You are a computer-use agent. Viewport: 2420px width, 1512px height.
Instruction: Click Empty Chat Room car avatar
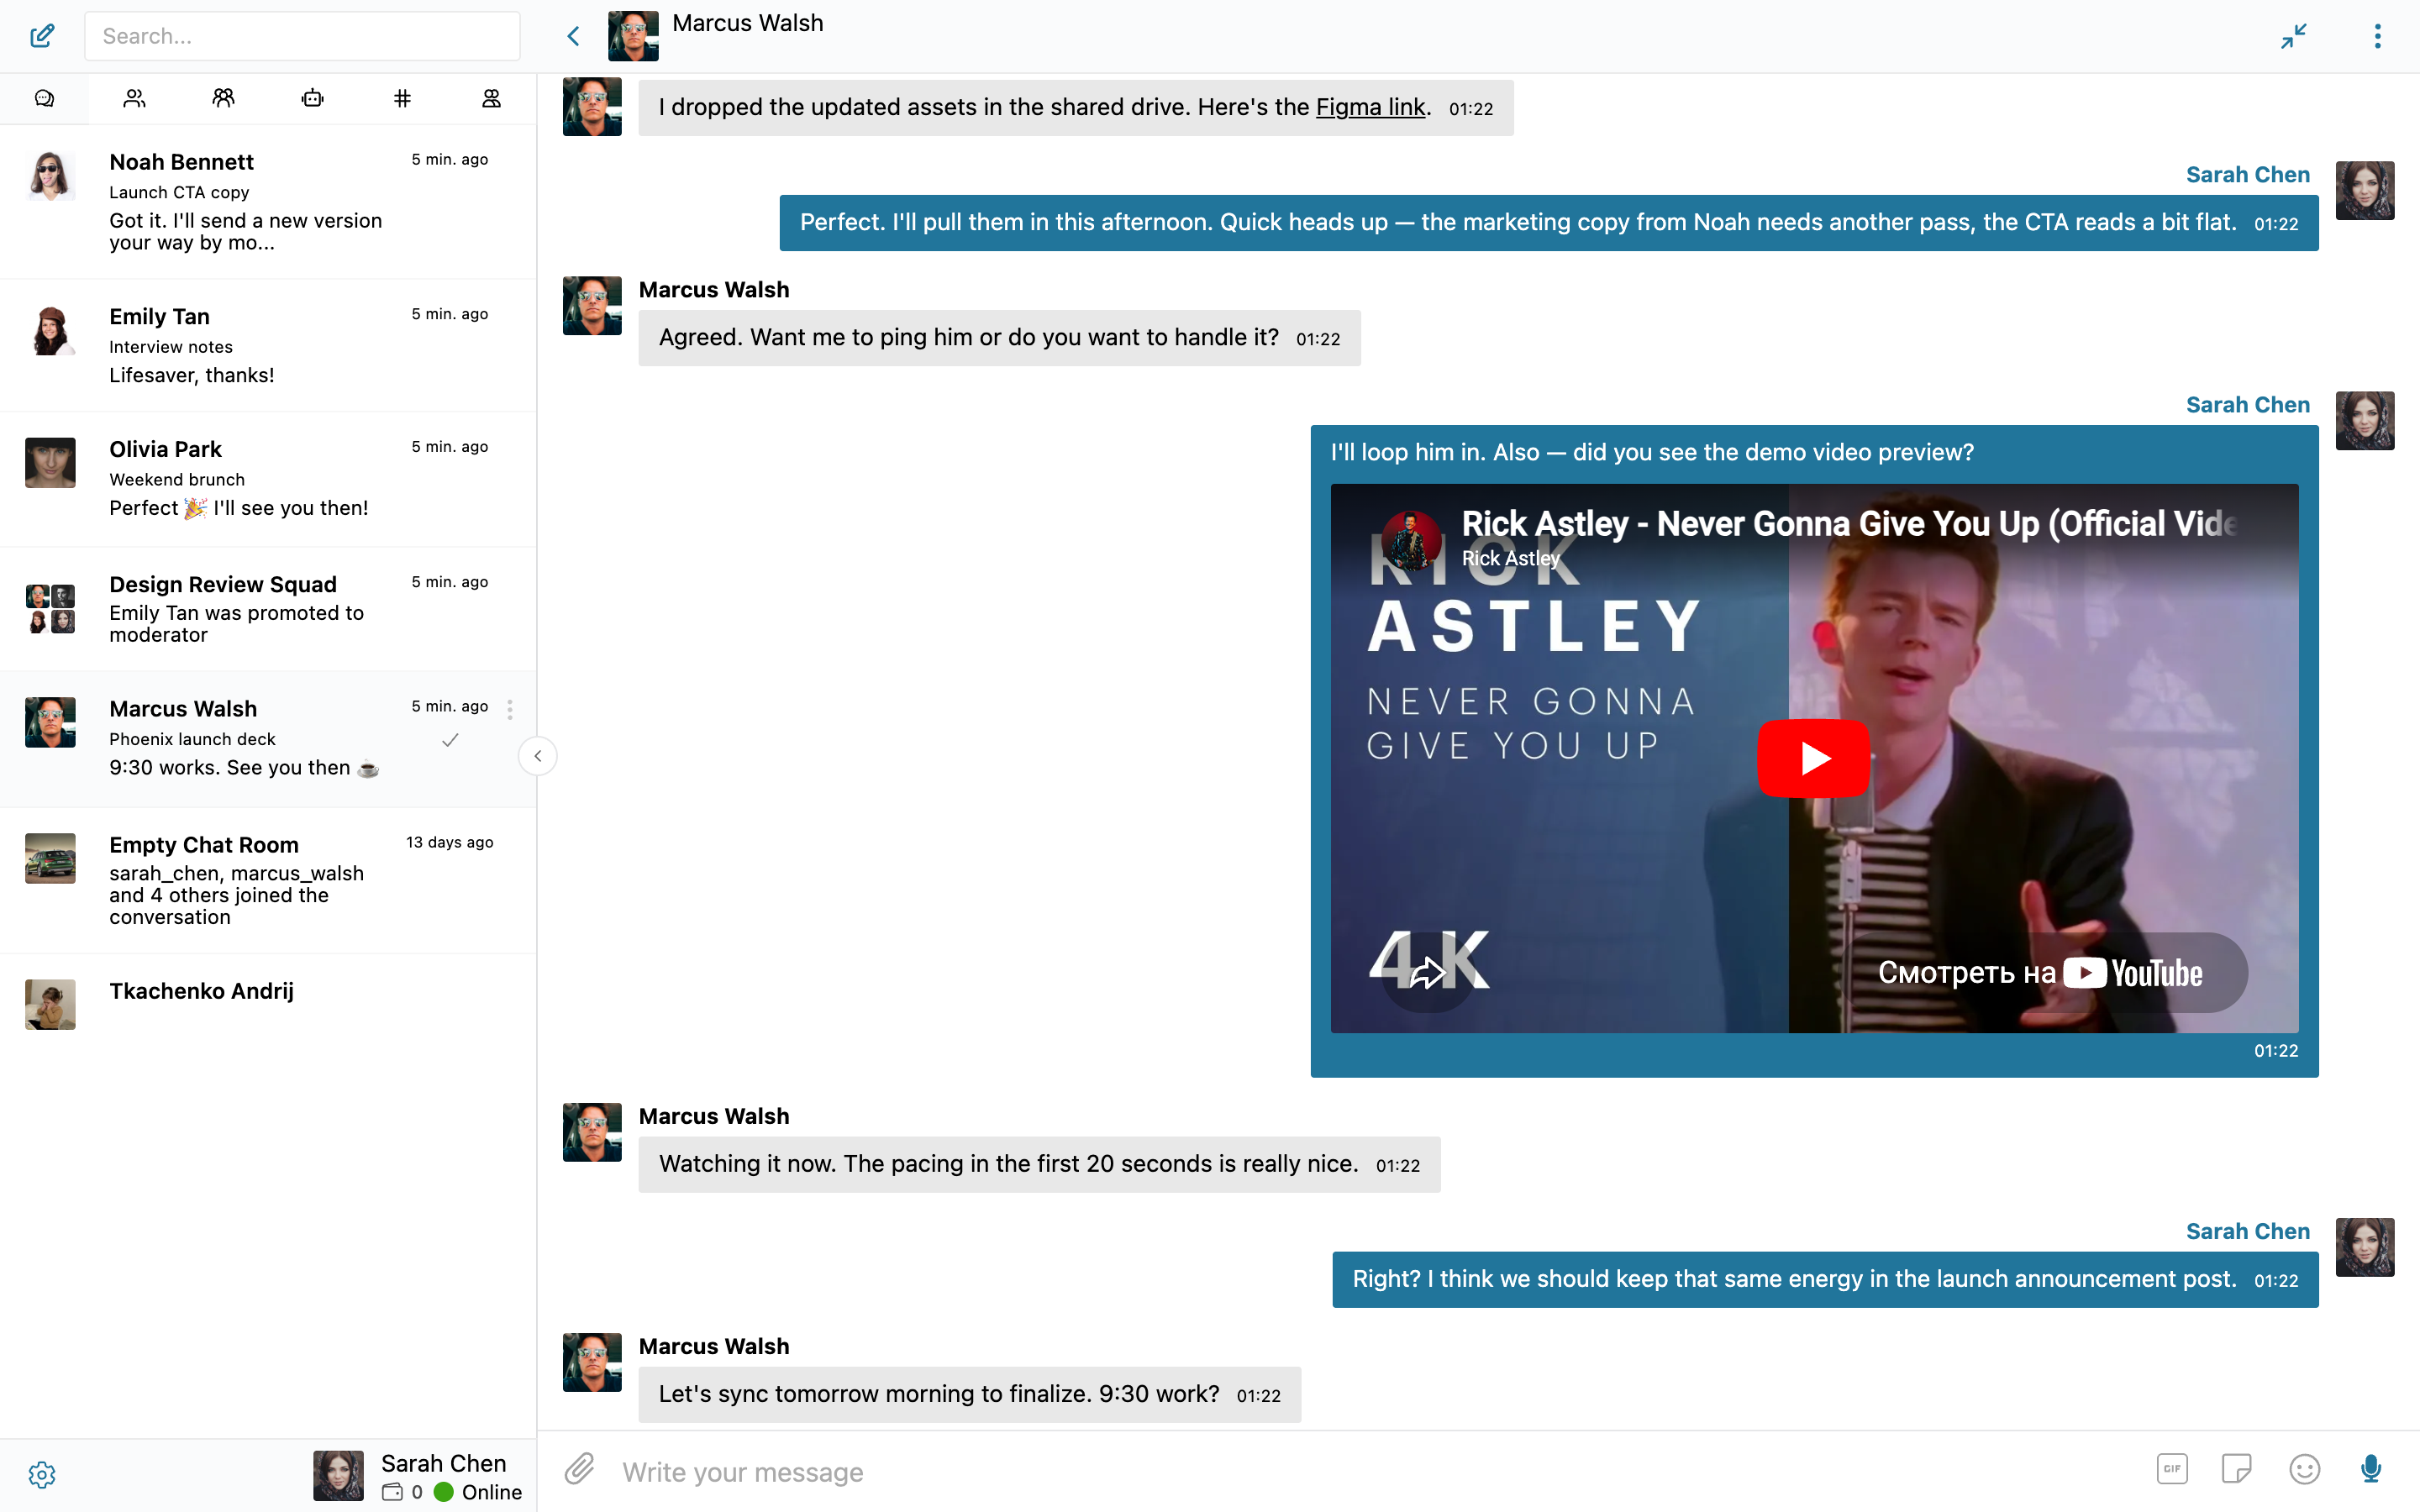point(50,858)
